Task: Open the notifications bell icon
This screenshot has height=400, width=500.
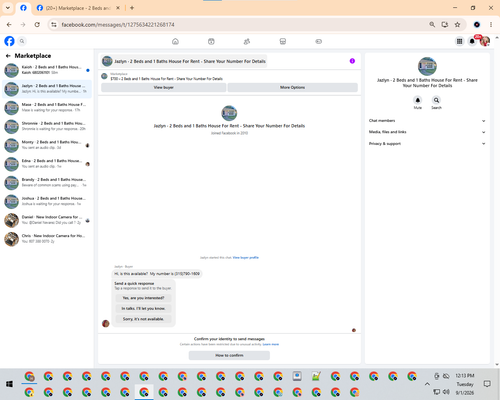Action: pos(472,41)
